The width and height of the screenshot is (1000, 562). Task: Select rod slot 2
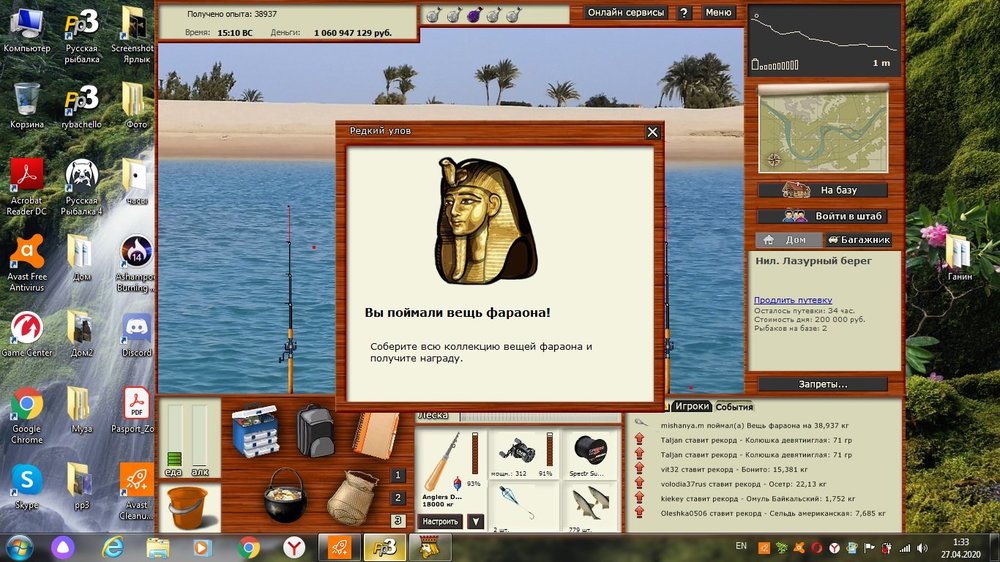[x=398, y=498]
